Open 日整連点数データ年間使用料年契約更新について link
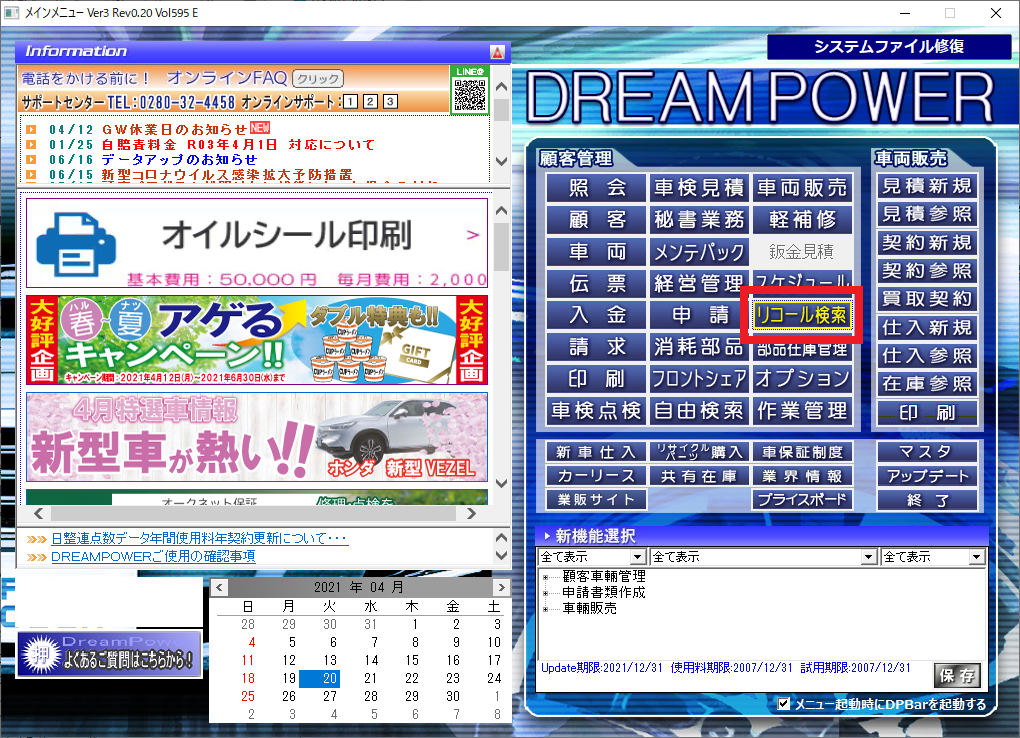The height and width of the screenshot is (738, 1020). [199, 539]
